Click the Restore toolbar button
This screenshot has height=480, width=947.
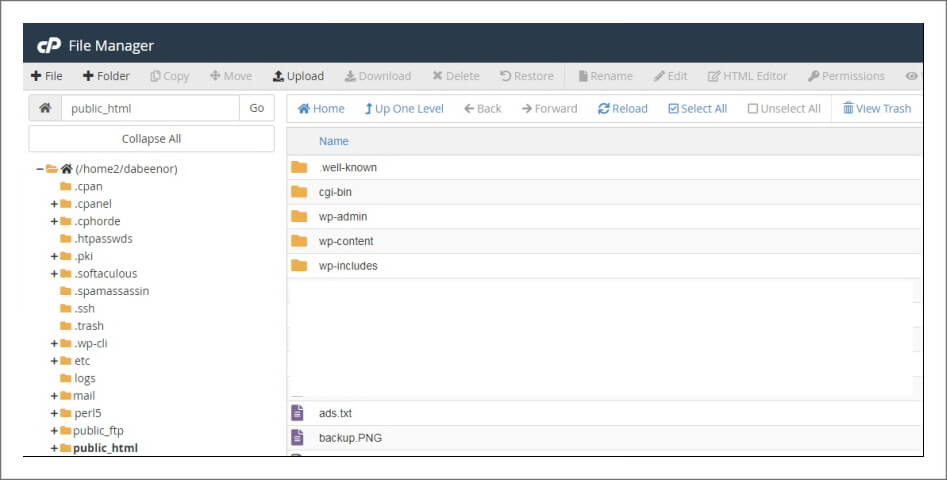[527, 76]
